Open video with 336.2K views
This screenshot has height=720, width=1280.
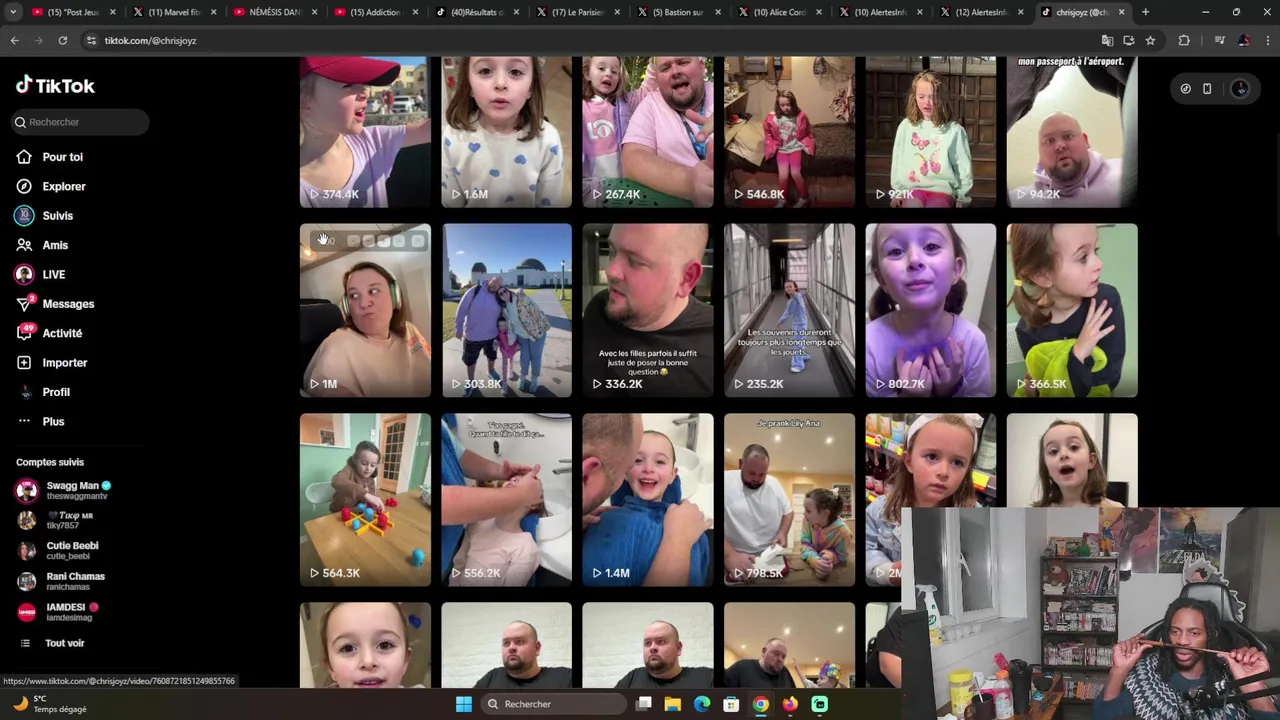pyautogui.click(x=648, y=310)
